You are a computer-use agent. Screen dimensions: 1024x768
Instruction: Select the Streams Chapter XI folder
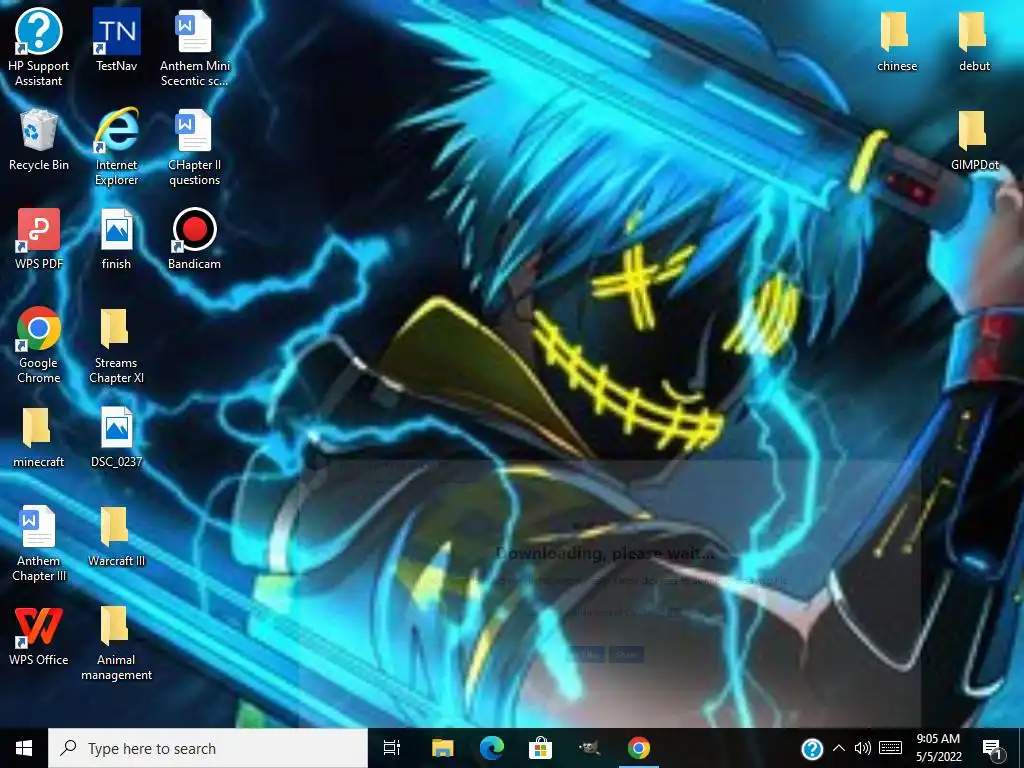116,346
